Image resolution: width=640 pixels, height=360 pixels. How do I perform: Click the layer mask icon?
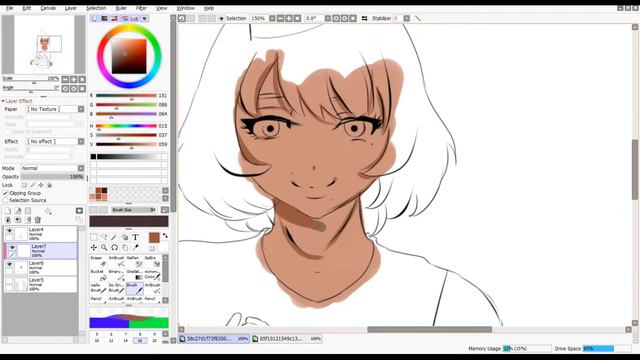(x=79, y=211)
